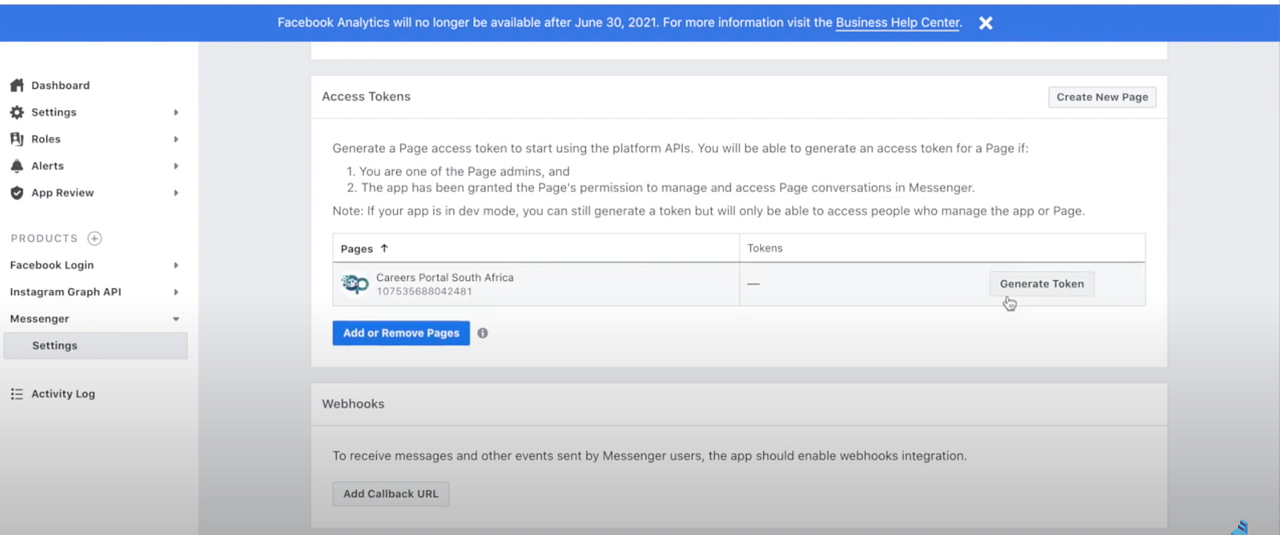Viewport: 1280px width, 535px height.
Task: Click page ID 107535688042481
Action: click(424, 292)
